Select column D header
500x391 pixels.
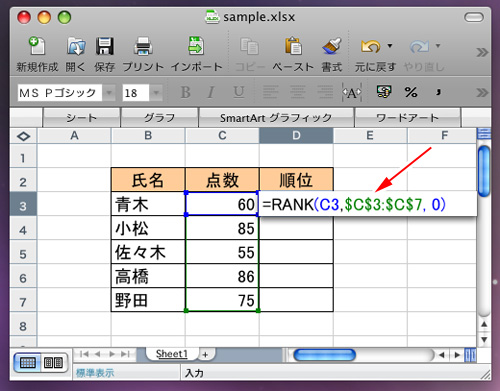coord(296,136)
